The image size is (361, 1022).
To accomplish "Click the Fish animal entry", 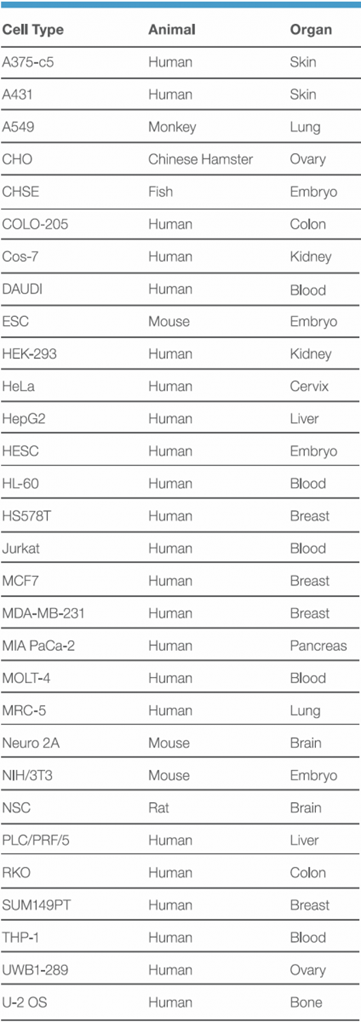I will coord(160,192).
